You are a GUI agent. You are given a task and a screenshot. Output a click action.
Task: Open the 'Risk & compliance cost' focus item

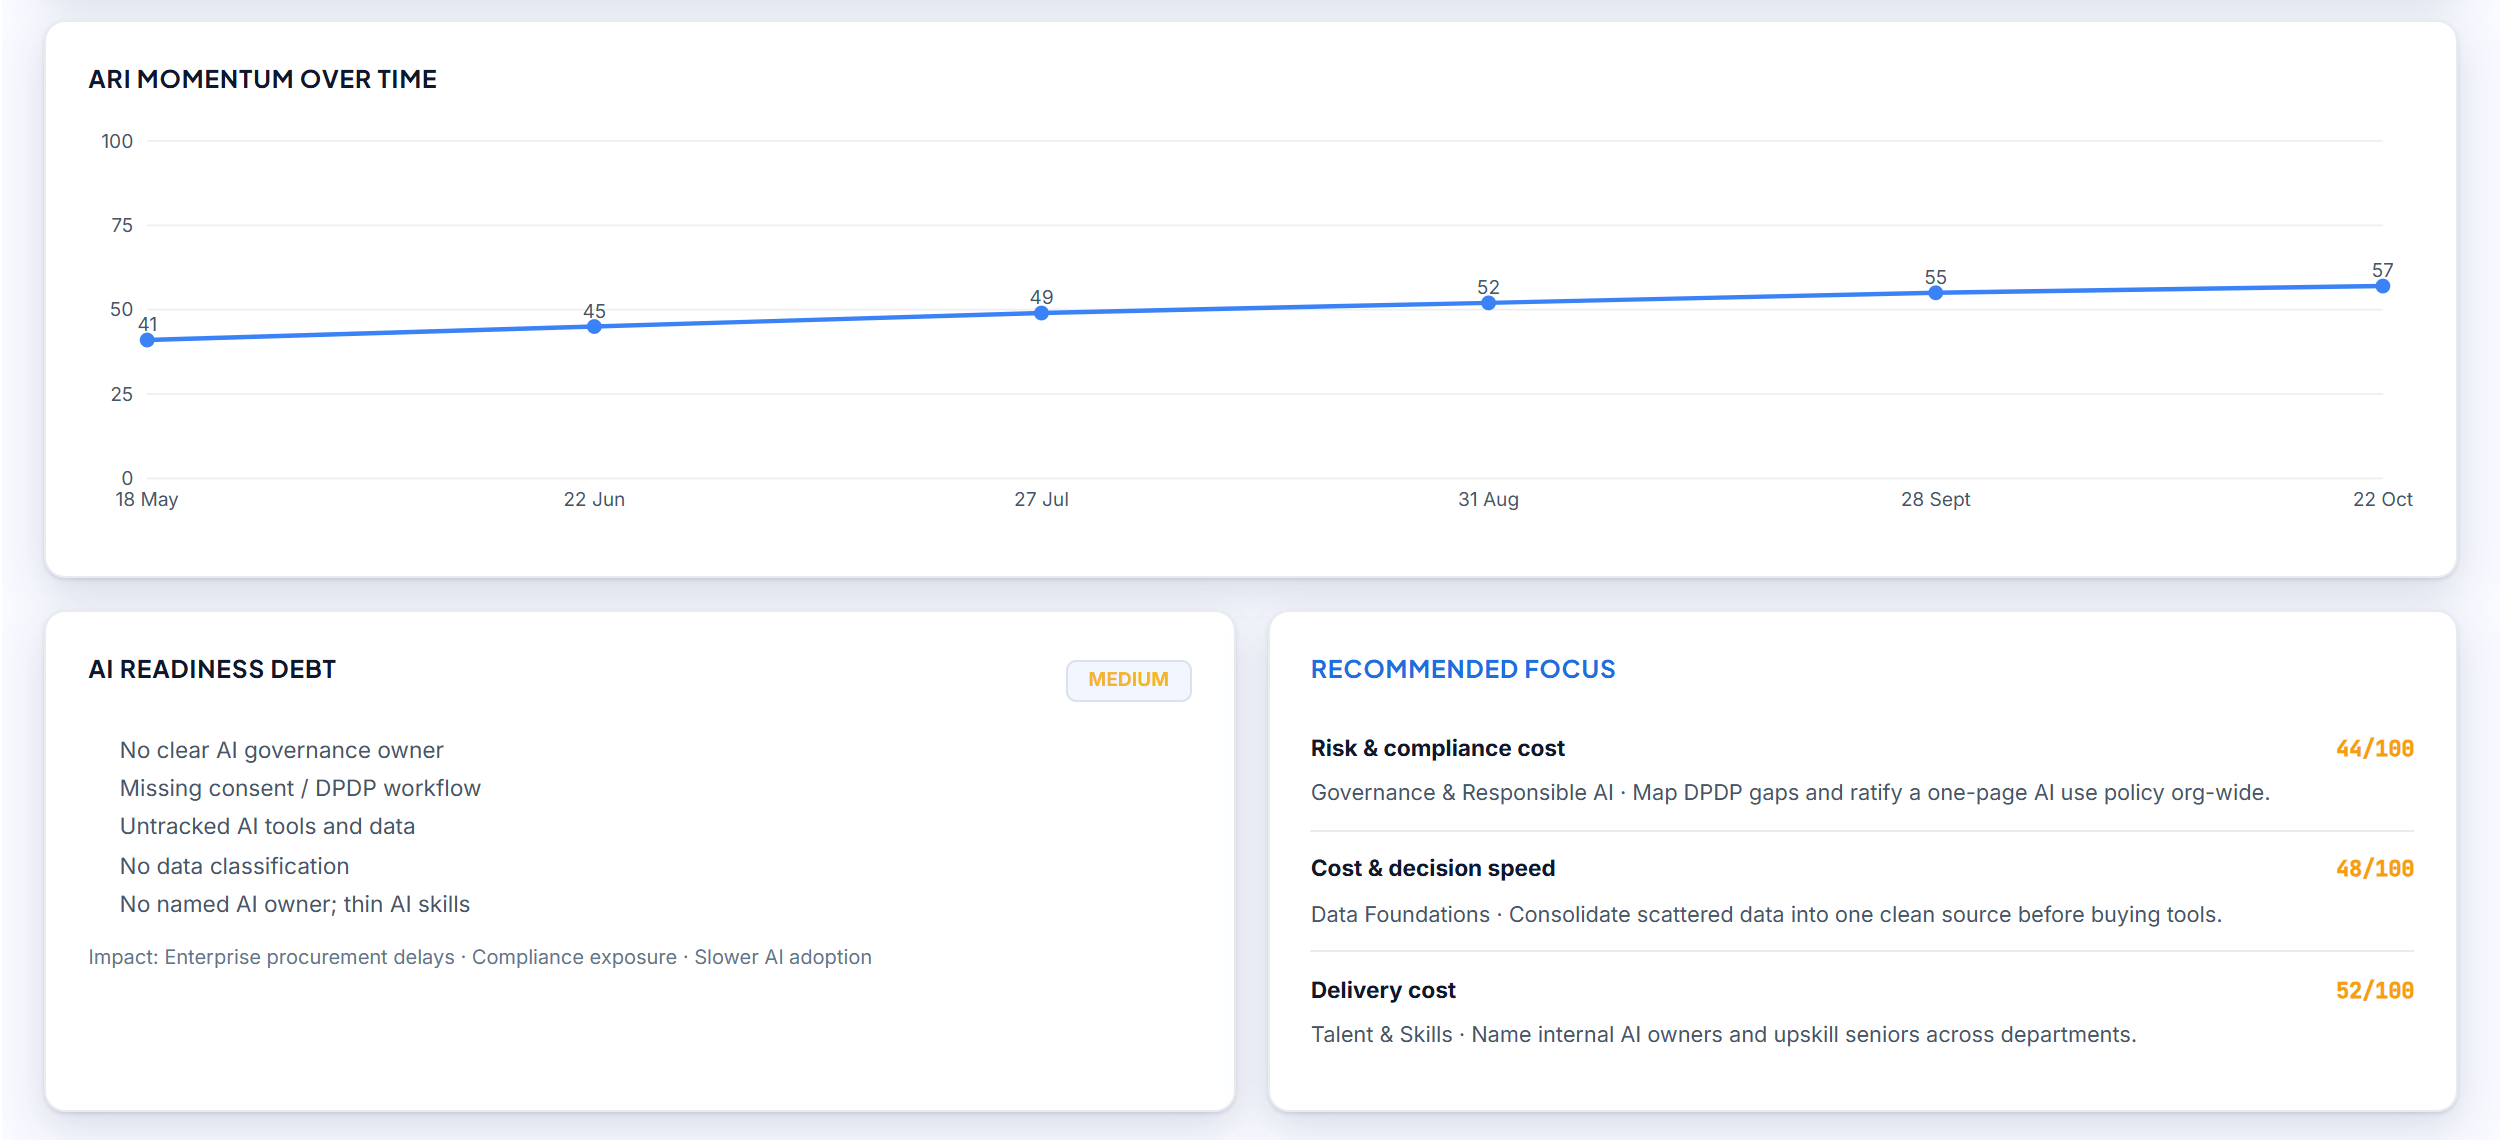1437,748
